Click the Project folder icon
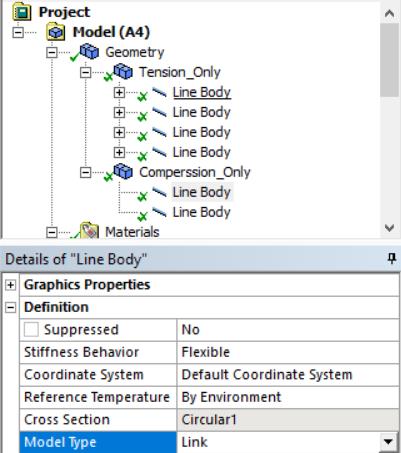 point(22,12)
